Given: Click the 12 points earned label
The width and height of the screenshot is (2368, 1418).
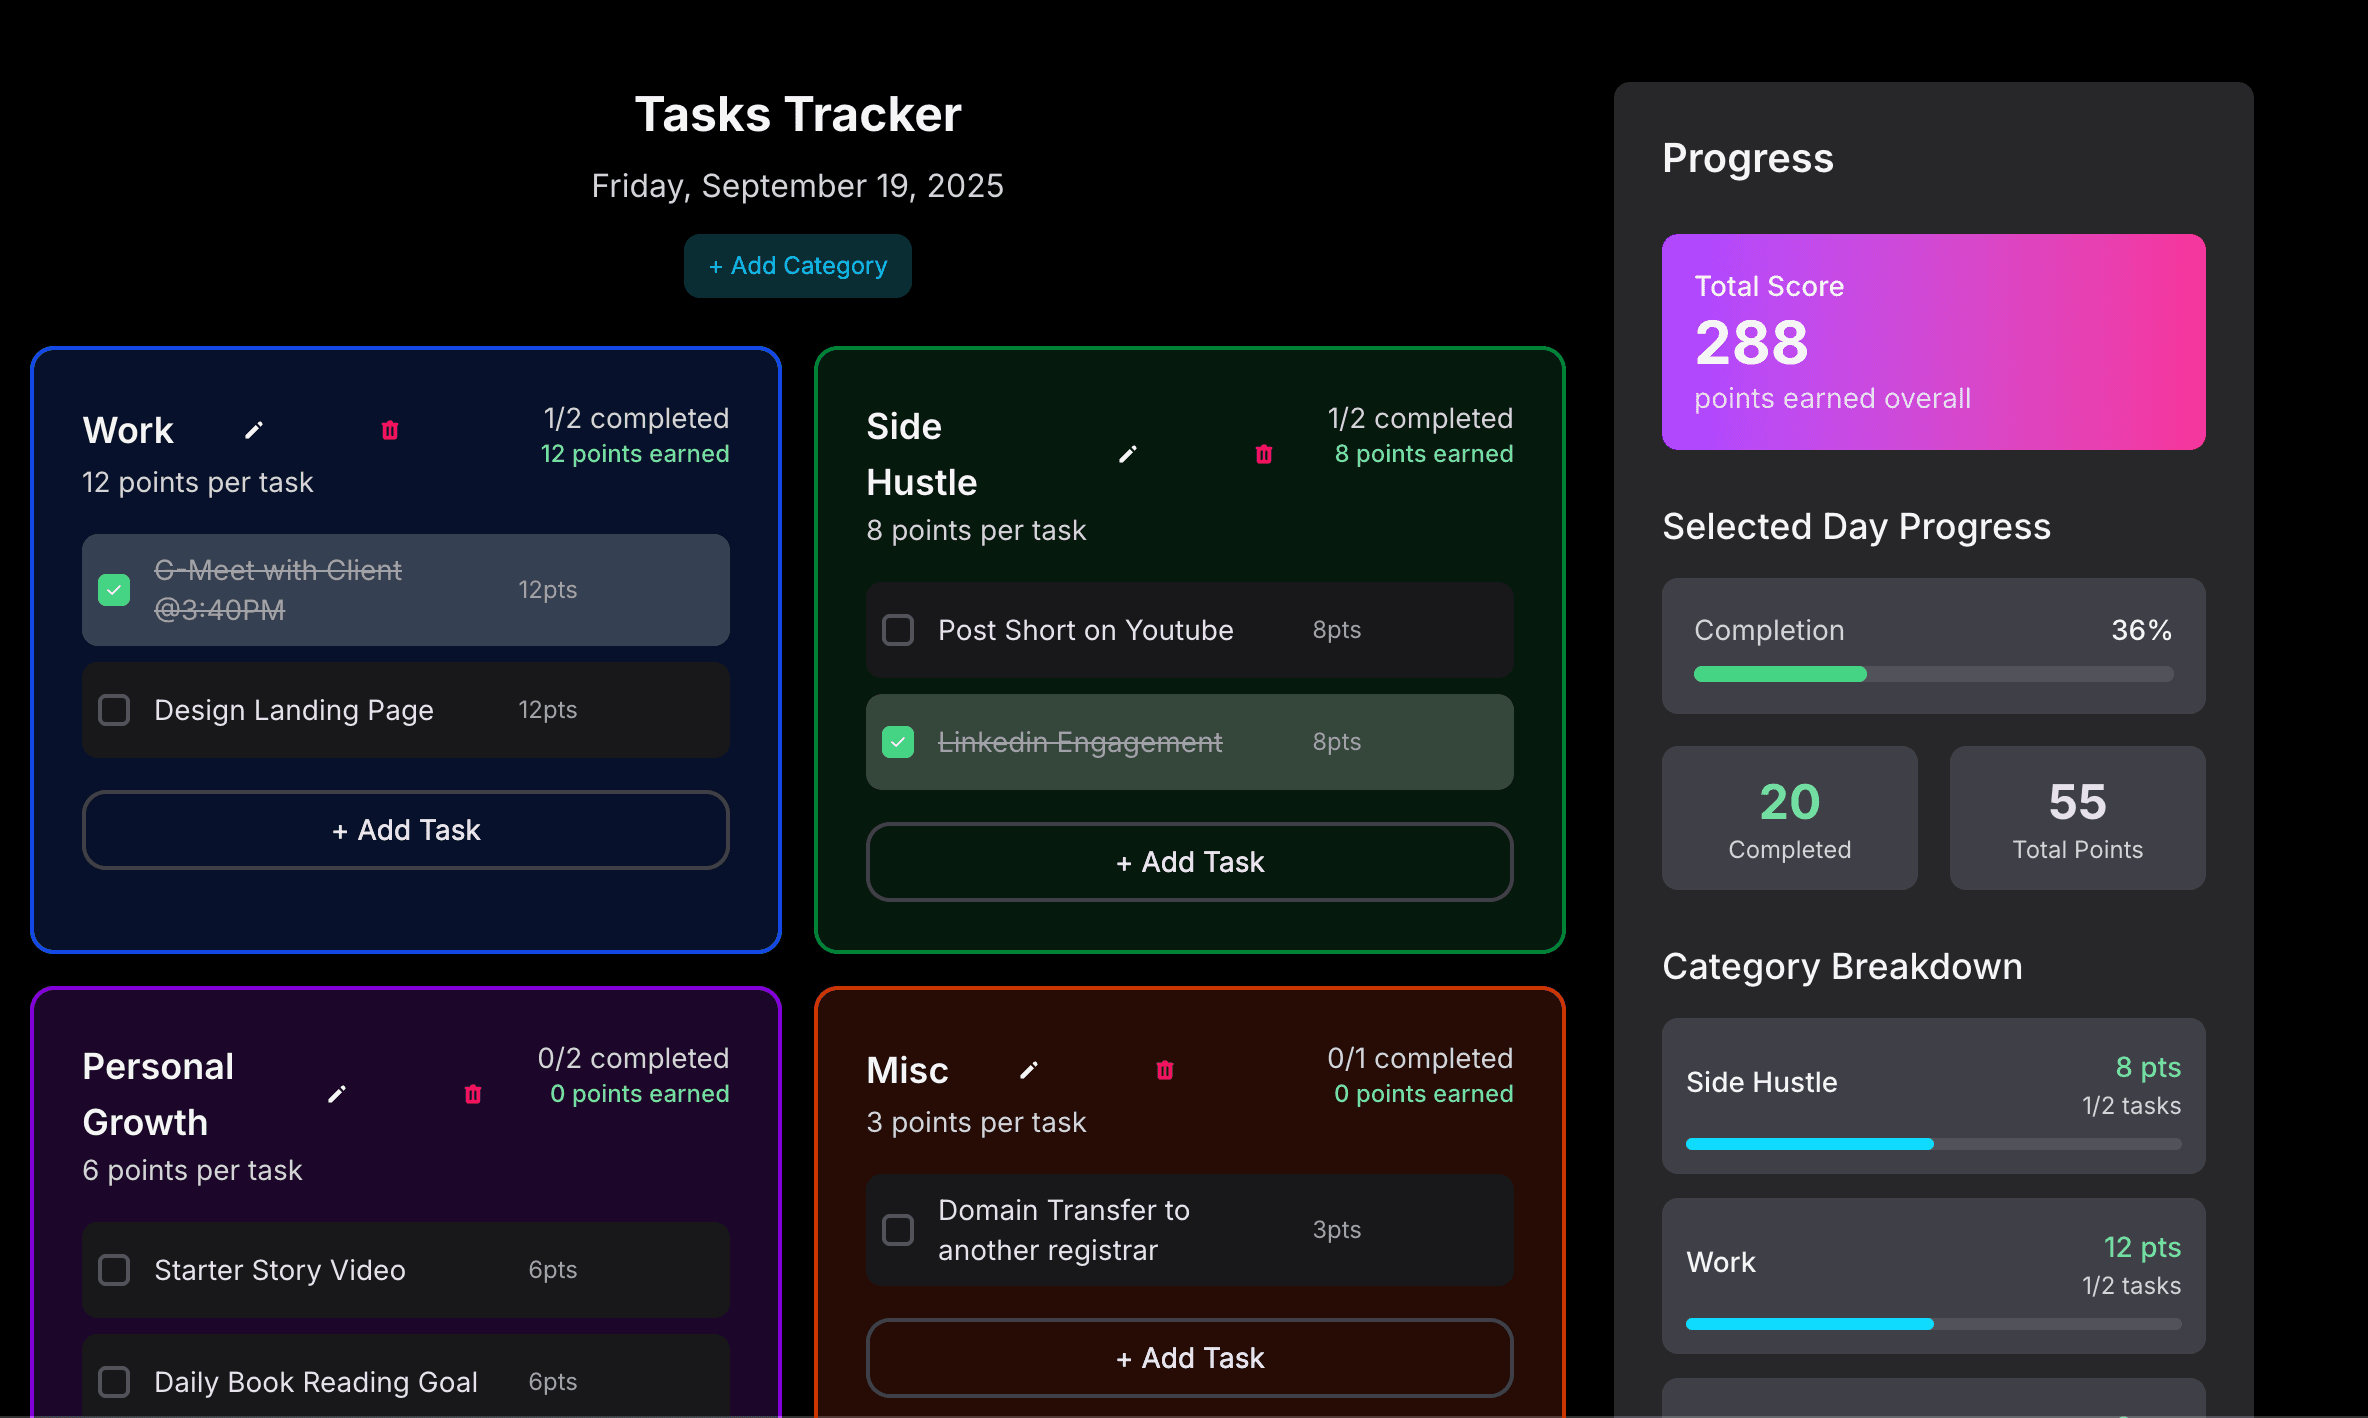Looking at the screenshot, I should pyautogui.click(x=635, y=454).
